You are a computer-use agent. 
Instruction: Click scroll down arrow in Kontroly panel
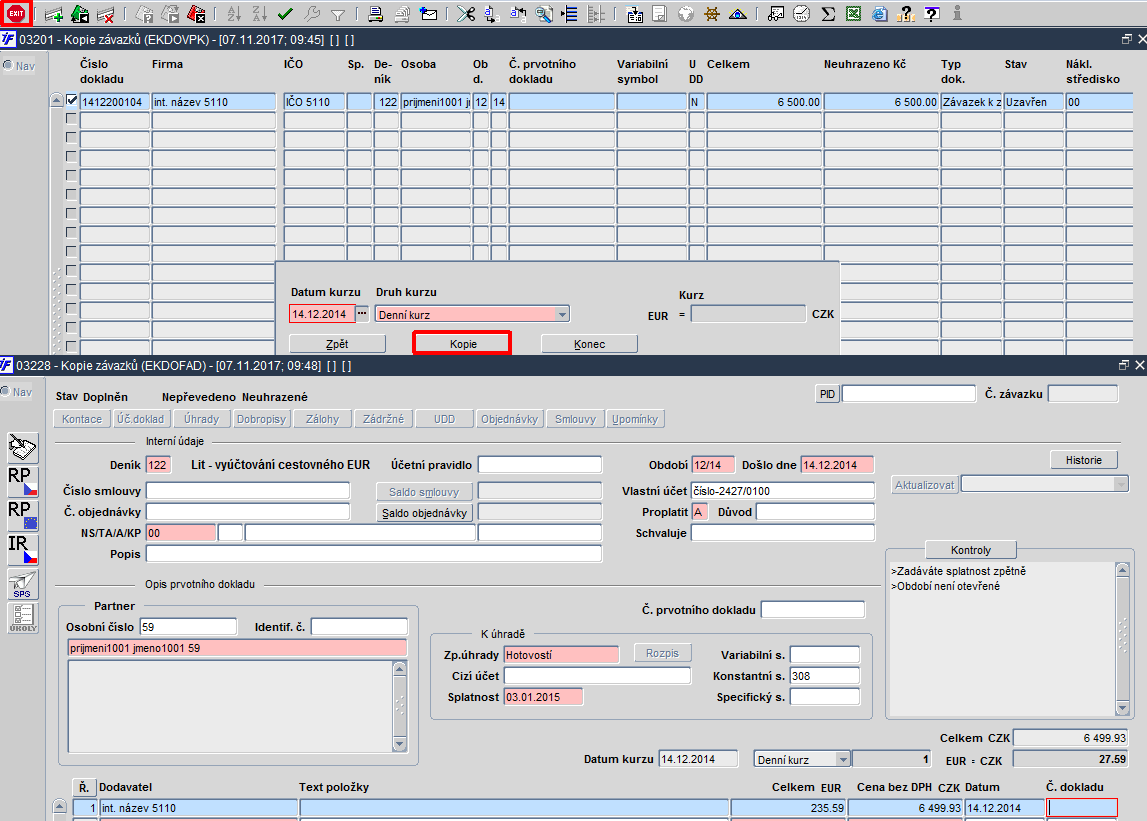[1122, 708]
